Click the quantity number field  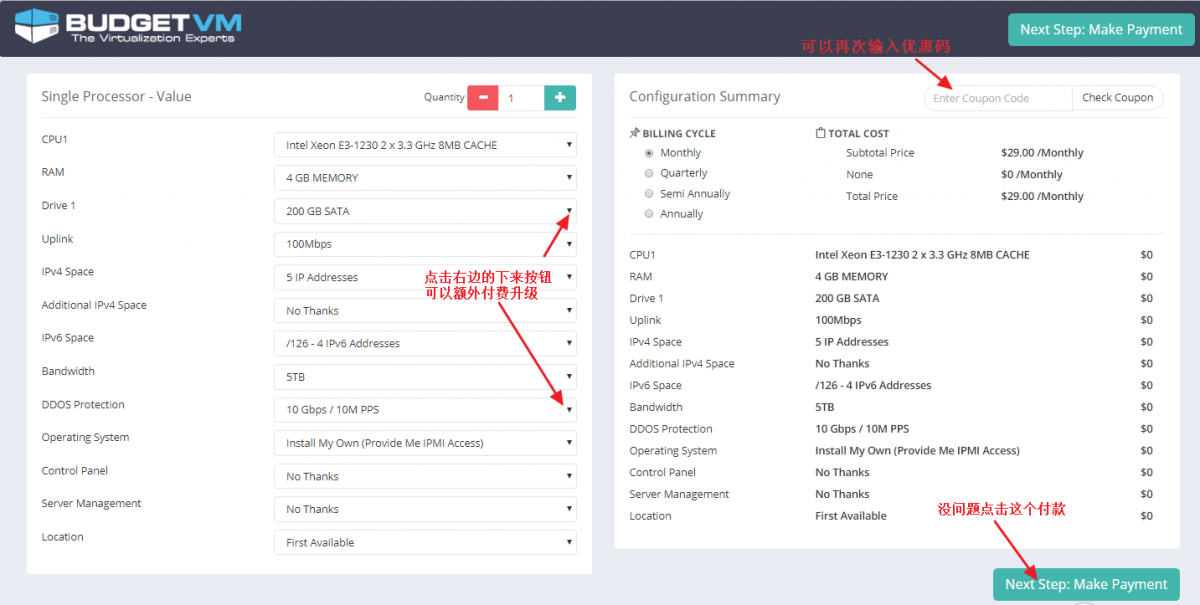(x=521, y=98)
